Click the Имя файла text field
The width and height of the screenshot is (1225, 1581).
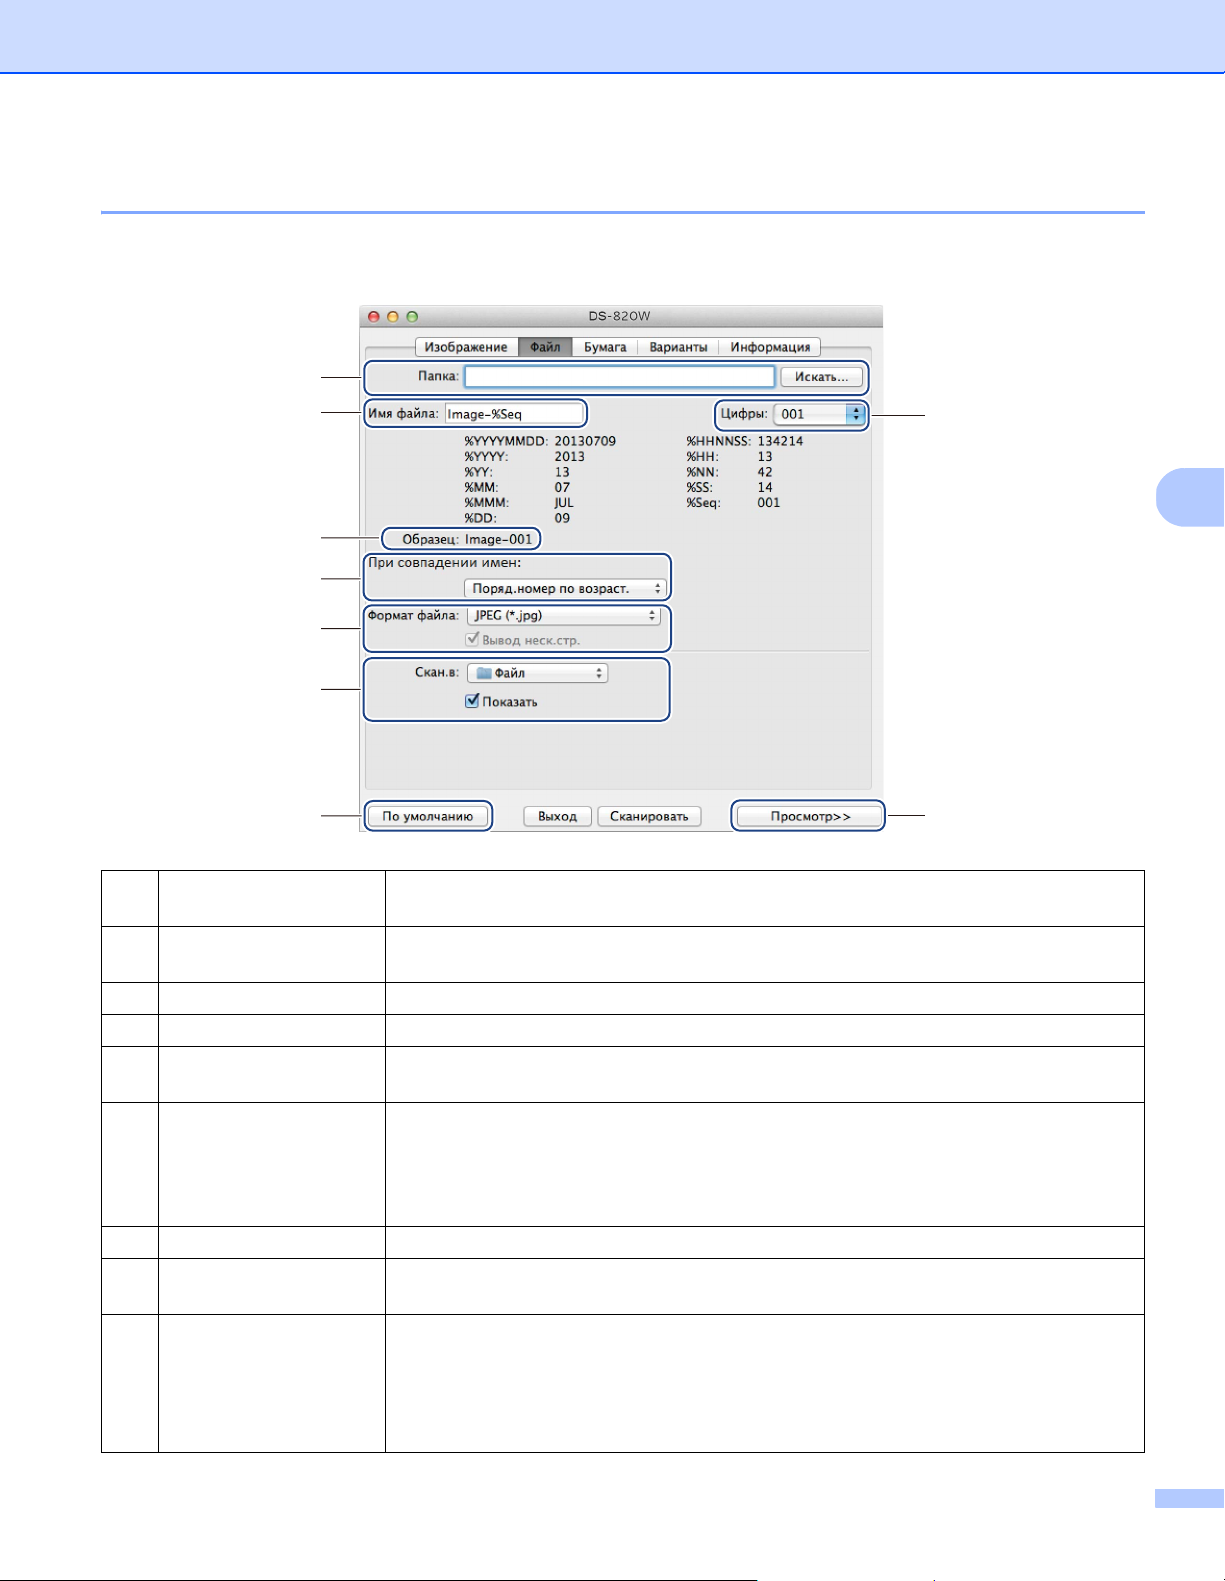pyautogui.click(x=514, y=414)
